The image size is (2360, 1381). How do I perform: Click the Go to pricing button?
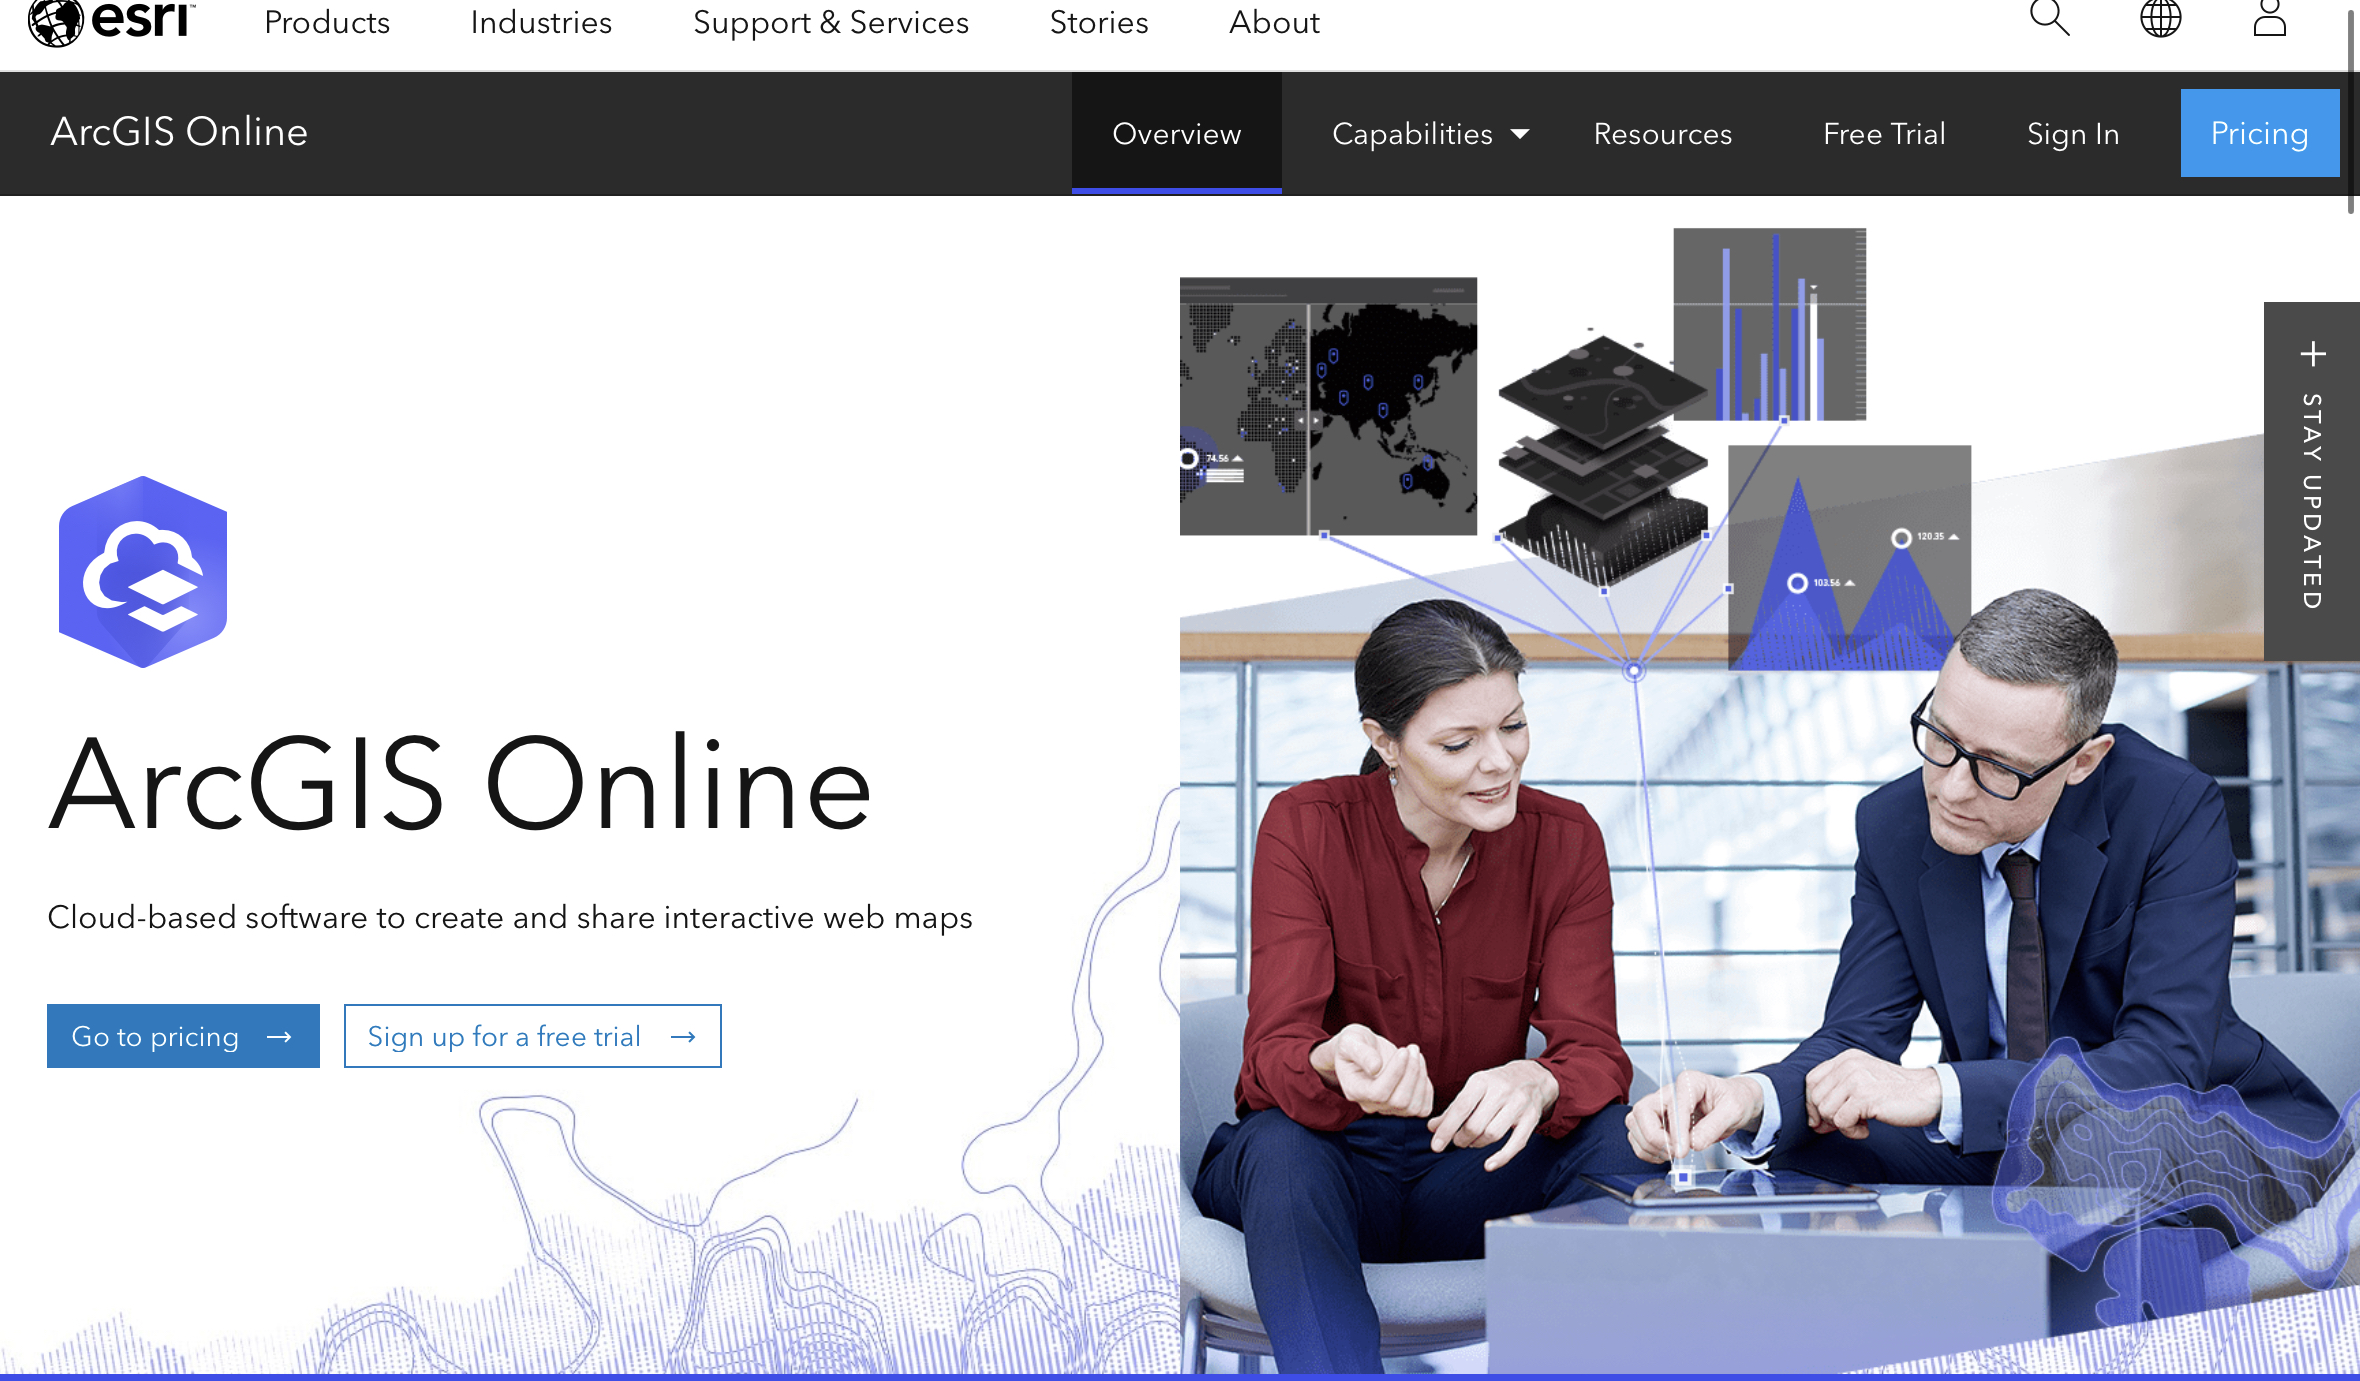point(183,1036)
